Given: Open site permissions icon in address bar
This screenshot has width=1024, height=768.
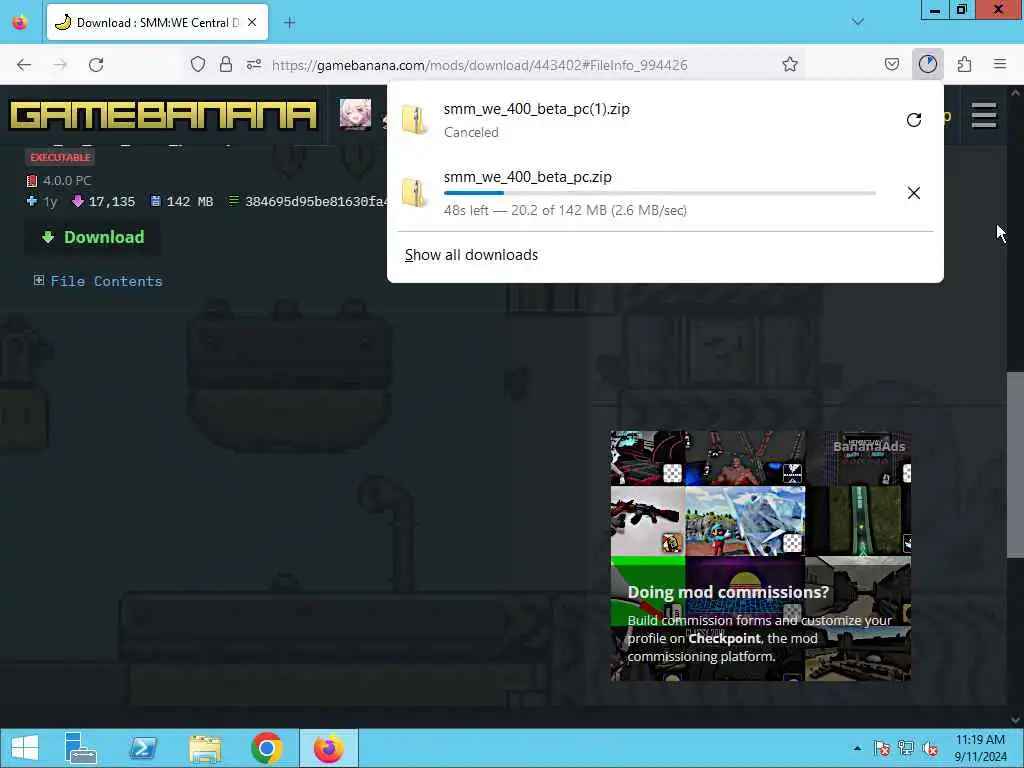Looking at the screenshot, I should 254,64.
